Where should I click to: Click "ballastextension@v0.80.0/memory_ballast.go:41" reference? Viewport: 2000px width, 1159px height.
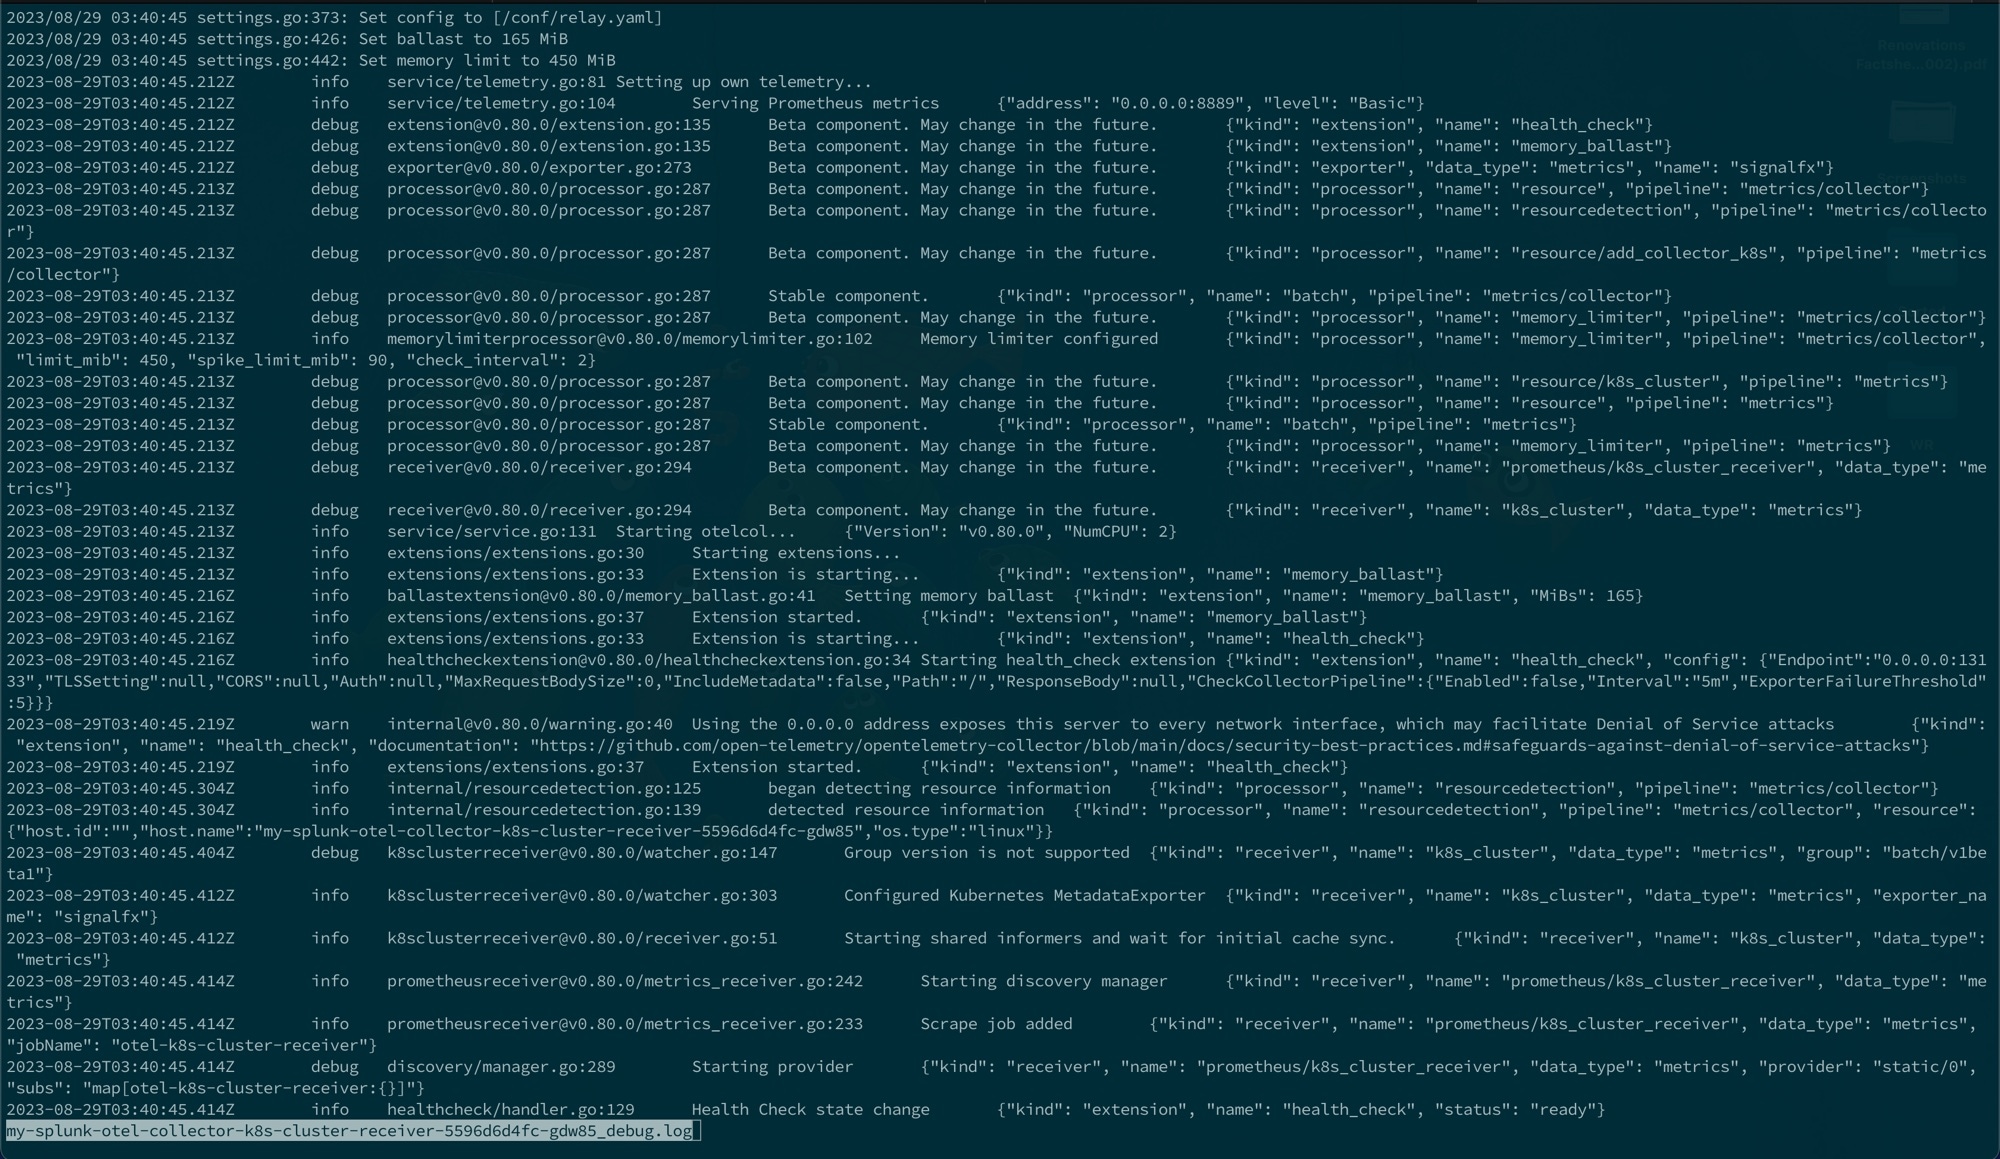[x=601, y=596]
